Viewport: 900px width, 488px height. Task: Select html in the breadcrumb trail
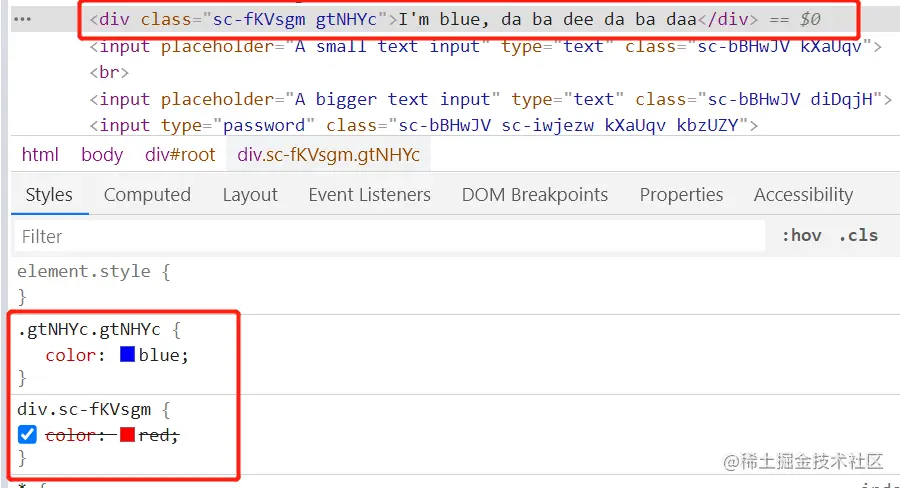[40, 154]
